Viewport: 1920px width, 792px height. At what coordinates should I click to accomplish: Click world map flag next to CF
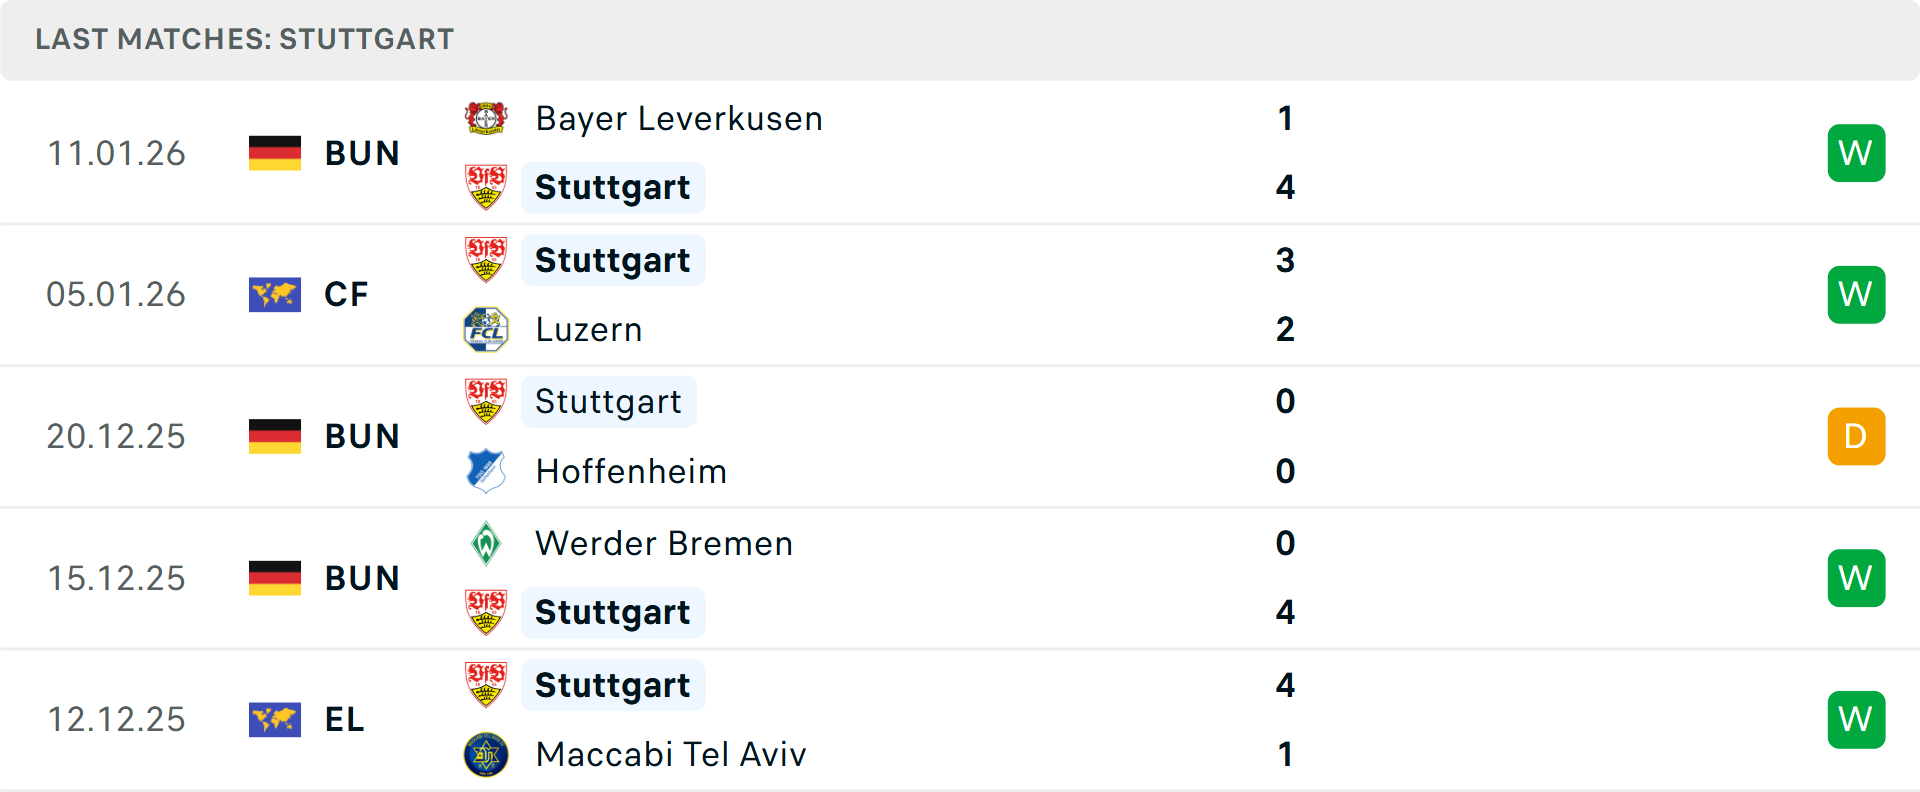(x=275, y=295)
